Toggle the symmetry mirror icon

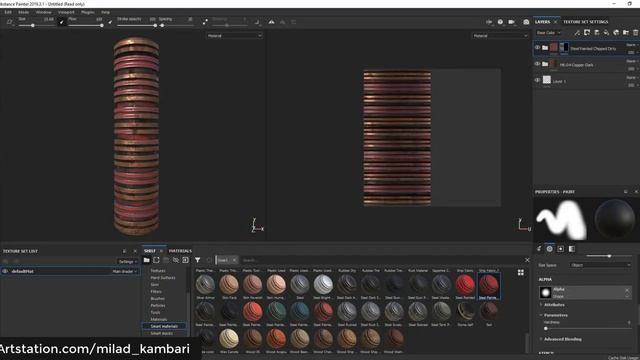tap(271, 22)
